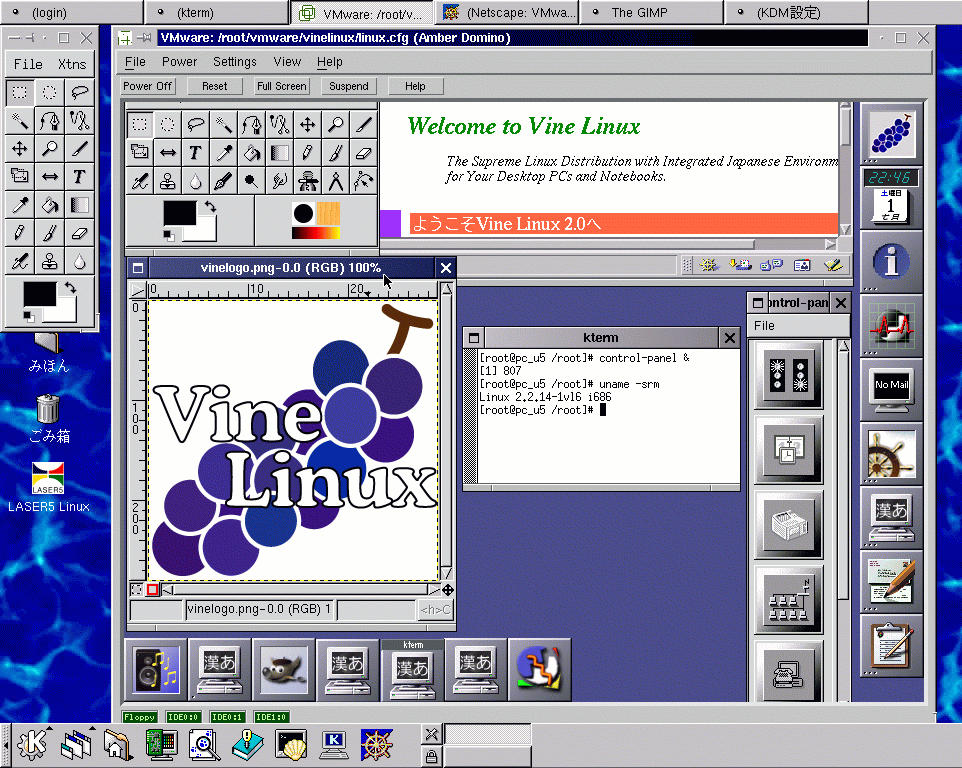This screenshot has height=768, width=962.
Task: Click the gradient preview bar in the VMware guest toolbox
Action: [x=315, y=232]
